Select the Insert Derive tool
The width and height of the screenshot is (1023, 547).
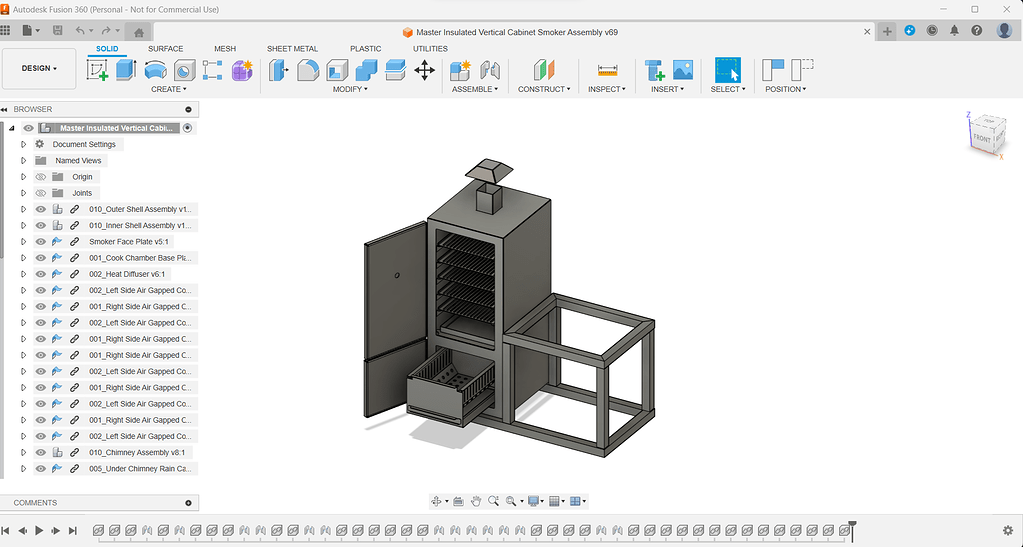(654, 70)
